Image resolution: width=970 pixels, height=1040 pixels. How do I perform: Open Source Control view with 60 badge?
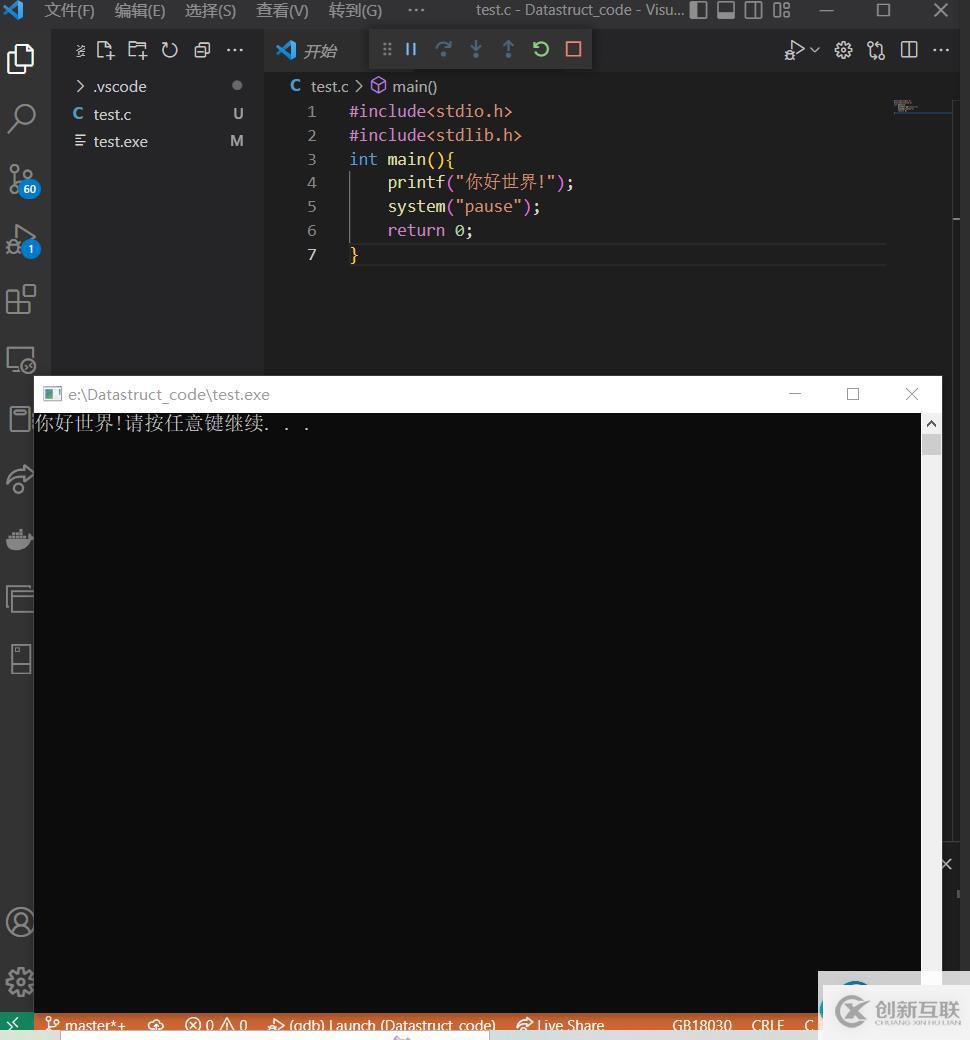pyautogui.click(x=23, y=180)
